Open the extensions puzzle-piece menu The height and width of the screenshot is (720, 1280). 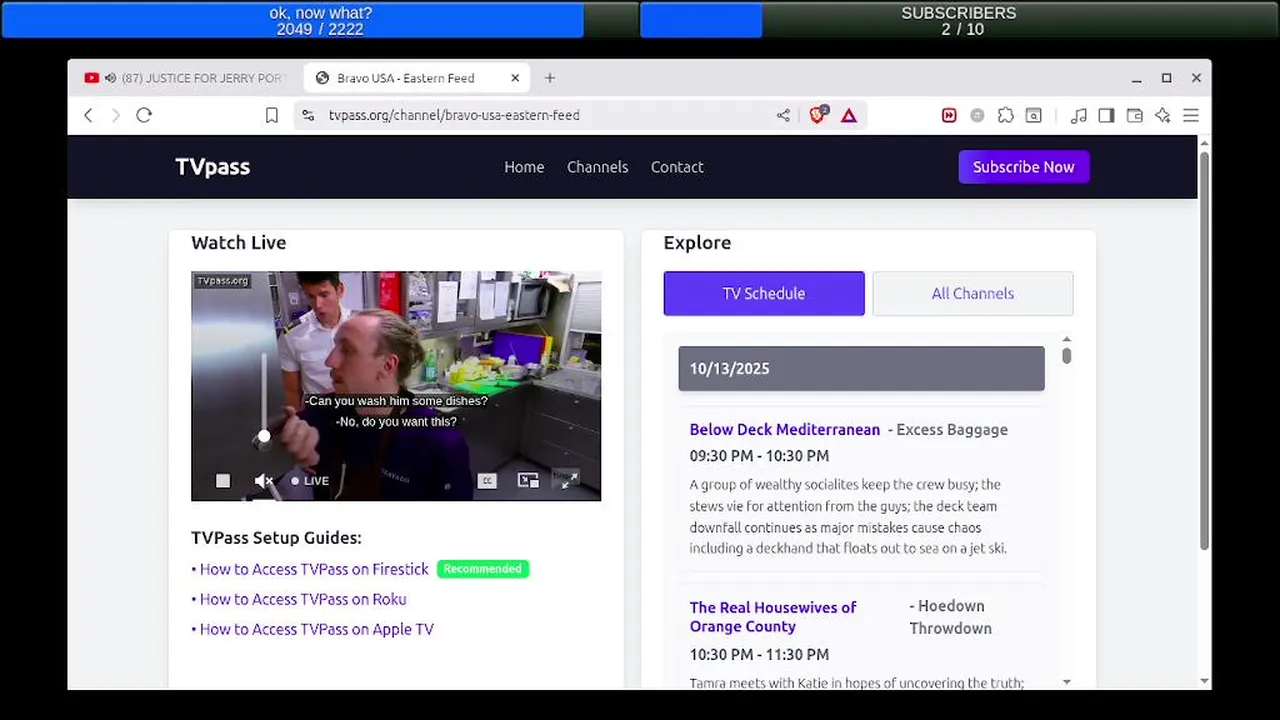coord(1006,115)
